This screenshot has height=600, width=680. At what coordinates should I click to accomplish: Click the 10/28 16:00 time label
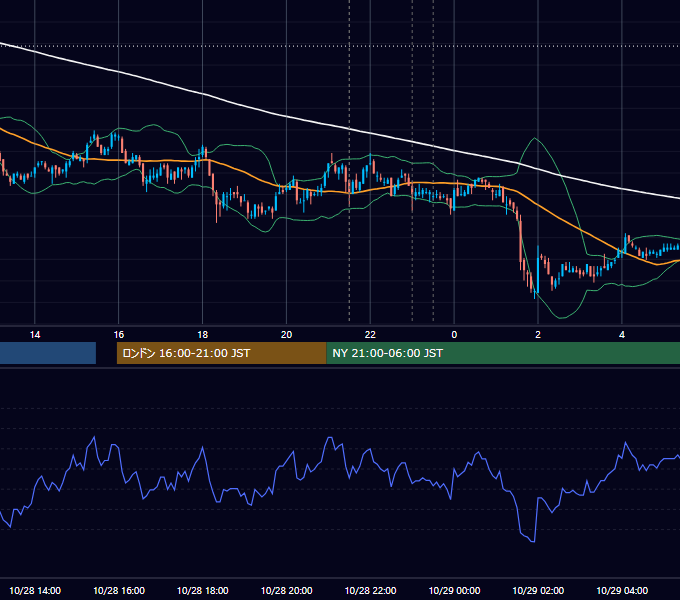click(119, 590)
